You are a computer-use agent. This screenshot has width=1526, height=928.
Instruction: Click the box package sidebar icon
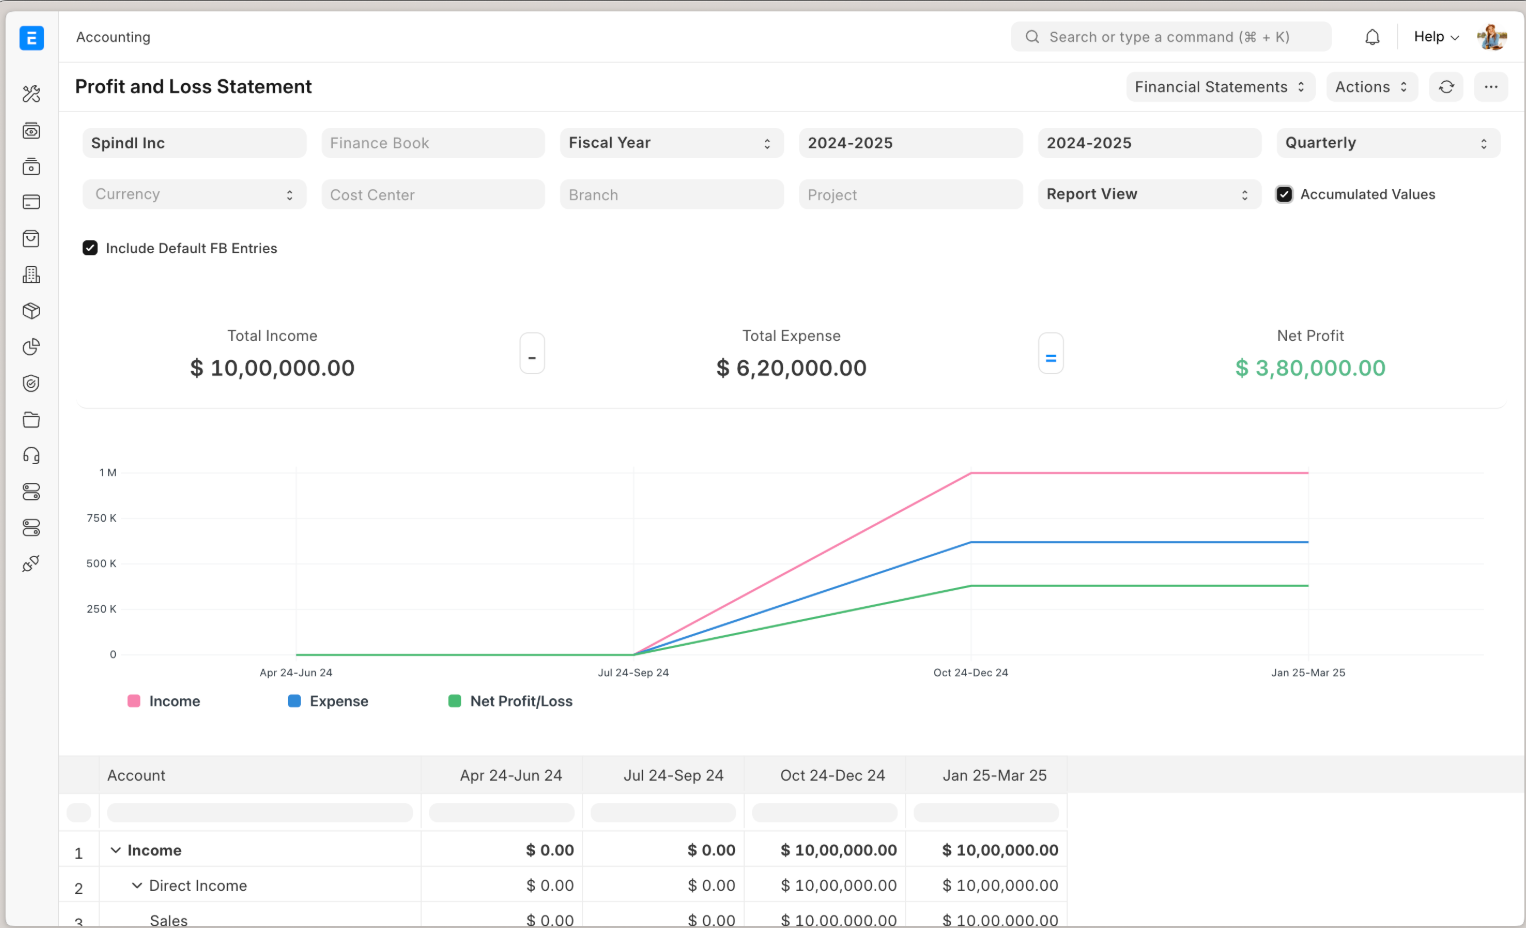[31, 311]
